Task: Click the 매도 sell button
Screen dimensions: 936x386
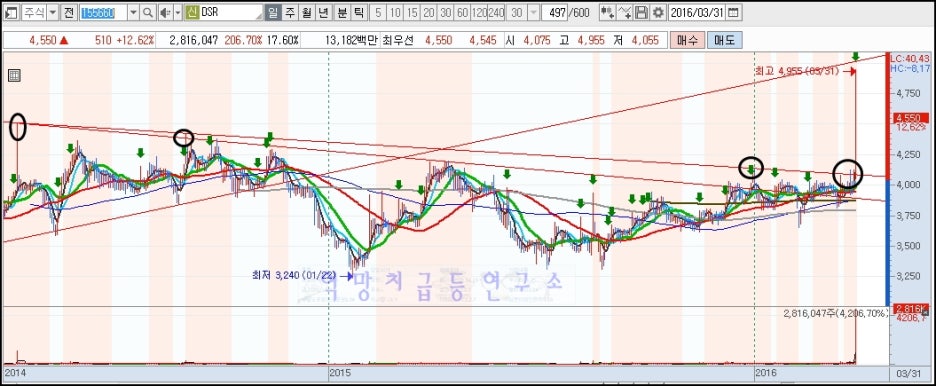Action: [724, 41]
